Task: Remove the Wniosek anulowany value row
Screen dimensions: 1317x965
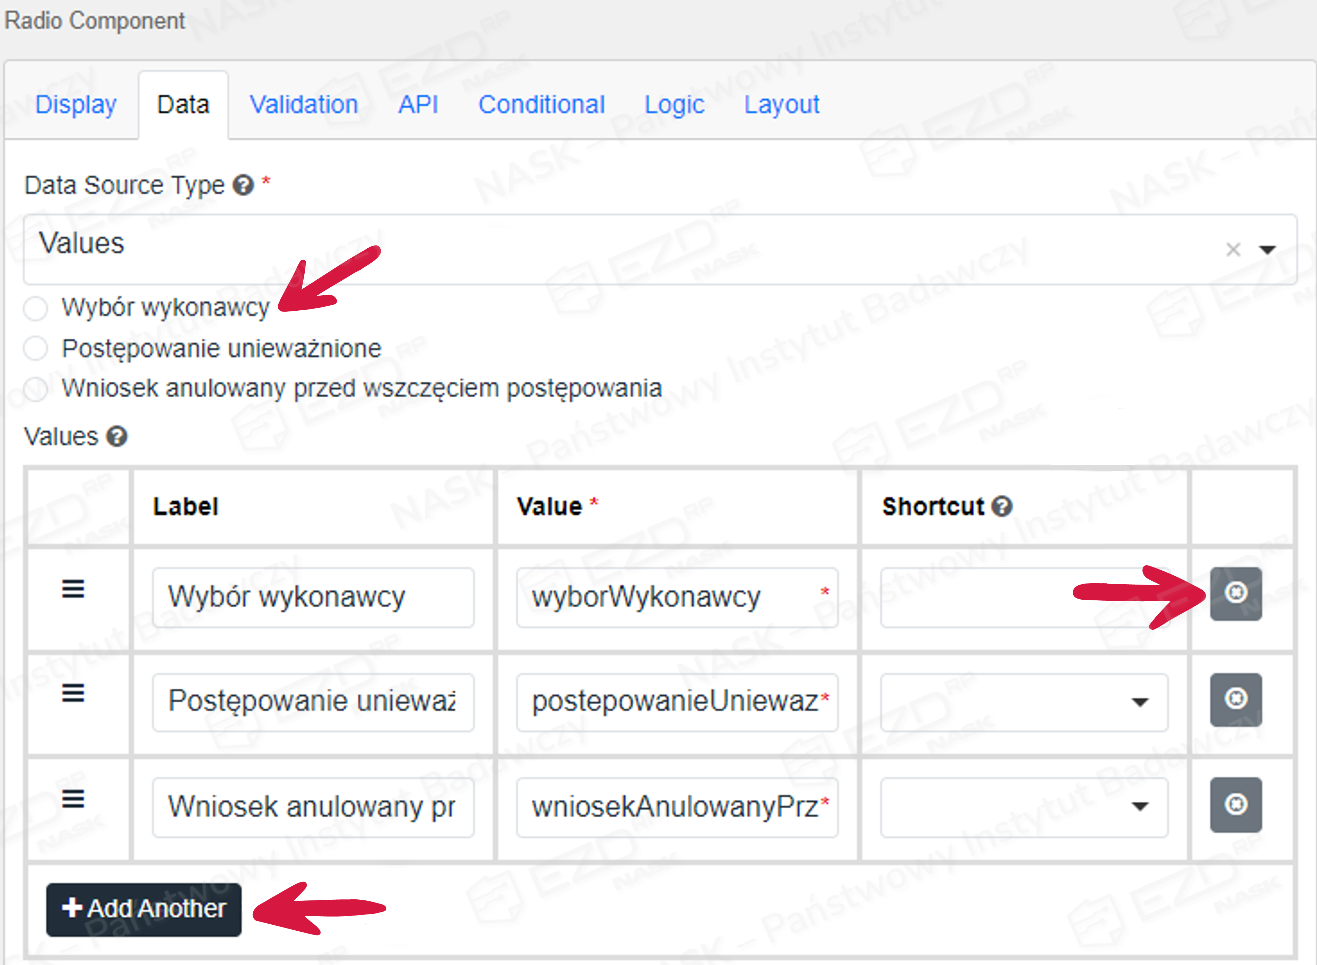Action: pos(1235,804)
